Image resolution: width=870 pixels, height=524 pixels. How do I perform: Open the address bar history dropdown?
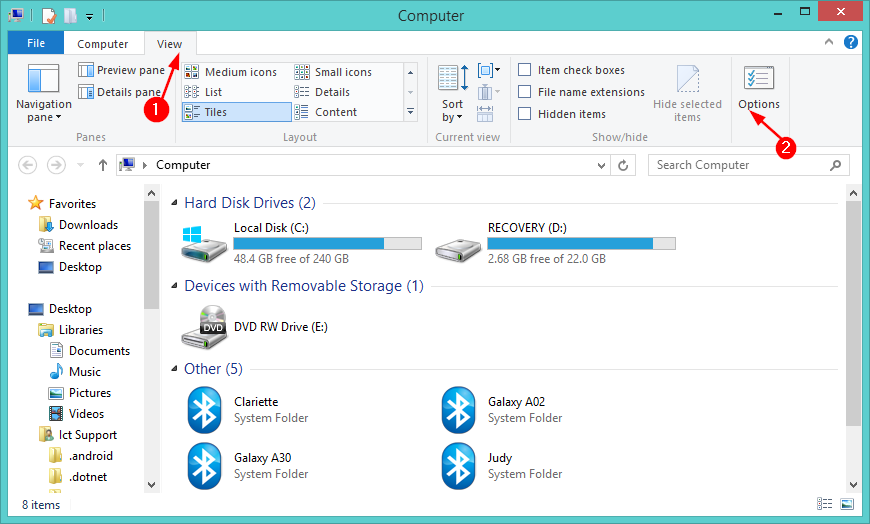[601, 165]
